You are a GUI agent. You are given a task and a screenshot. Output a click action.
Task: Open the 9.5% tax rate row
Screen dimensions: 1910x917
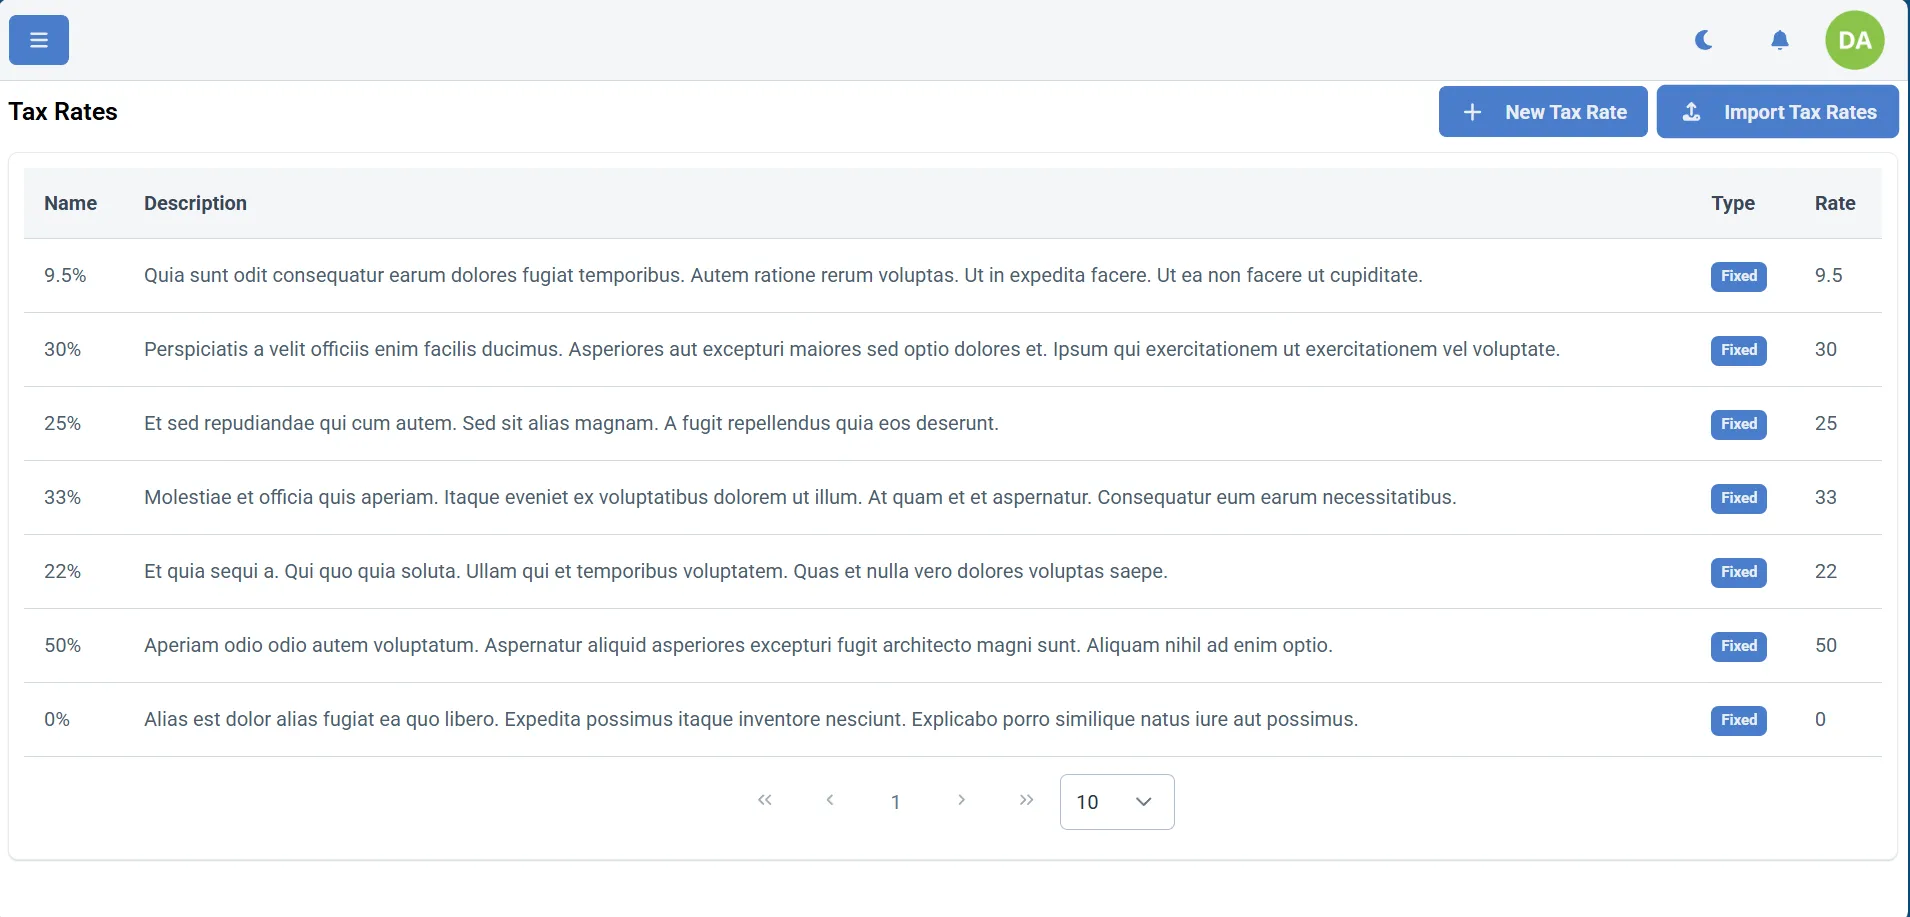tap(65, 275)
